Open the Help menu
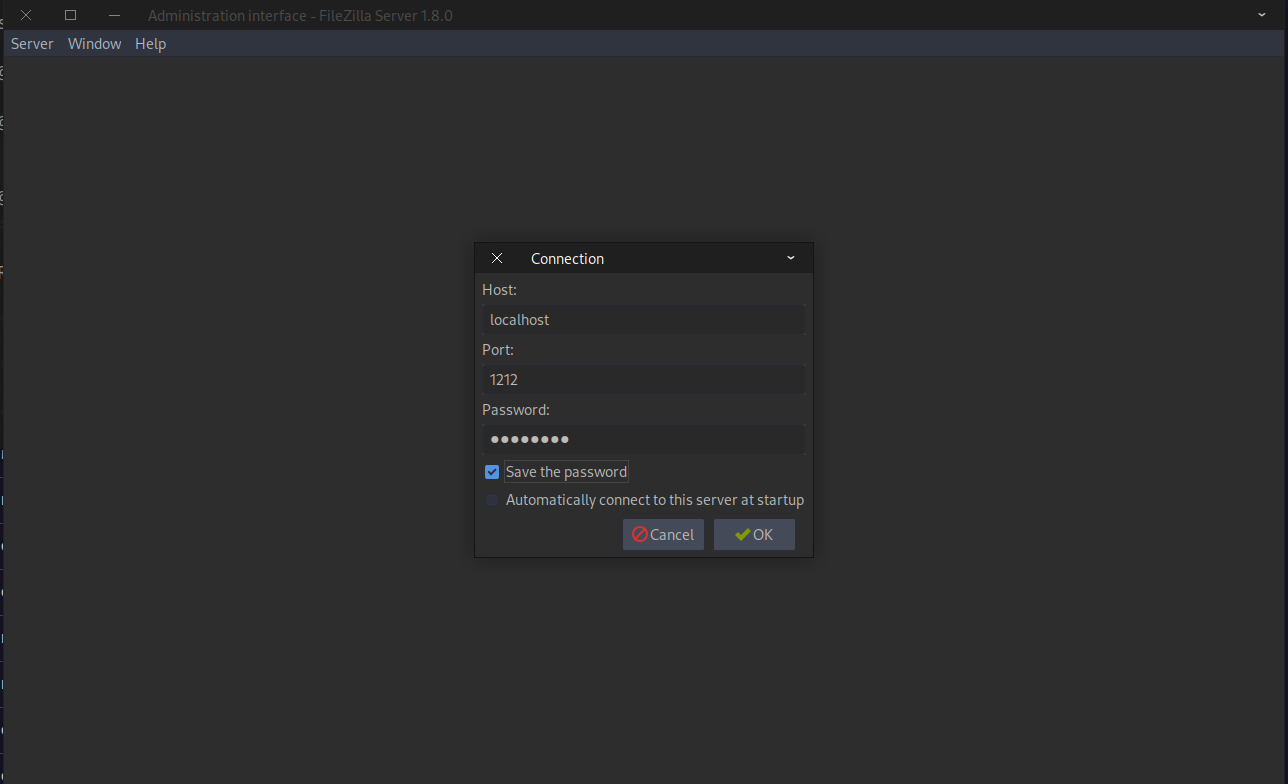 click(150, 43)
